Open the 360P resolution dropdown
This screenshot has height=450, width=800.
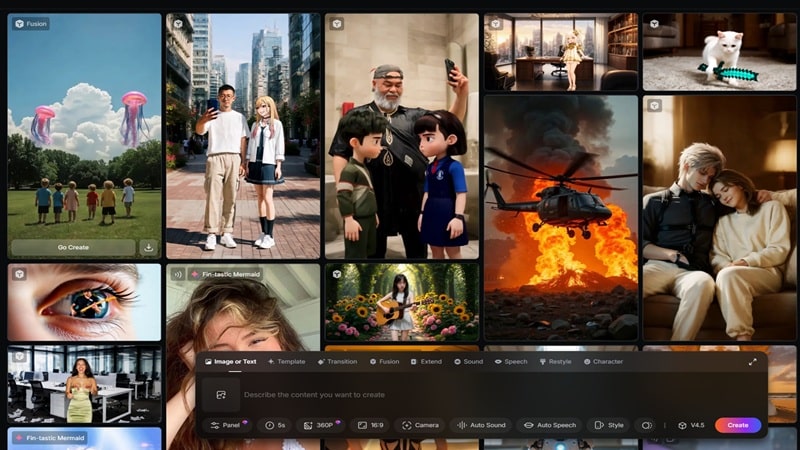click(x=319, y=425)
